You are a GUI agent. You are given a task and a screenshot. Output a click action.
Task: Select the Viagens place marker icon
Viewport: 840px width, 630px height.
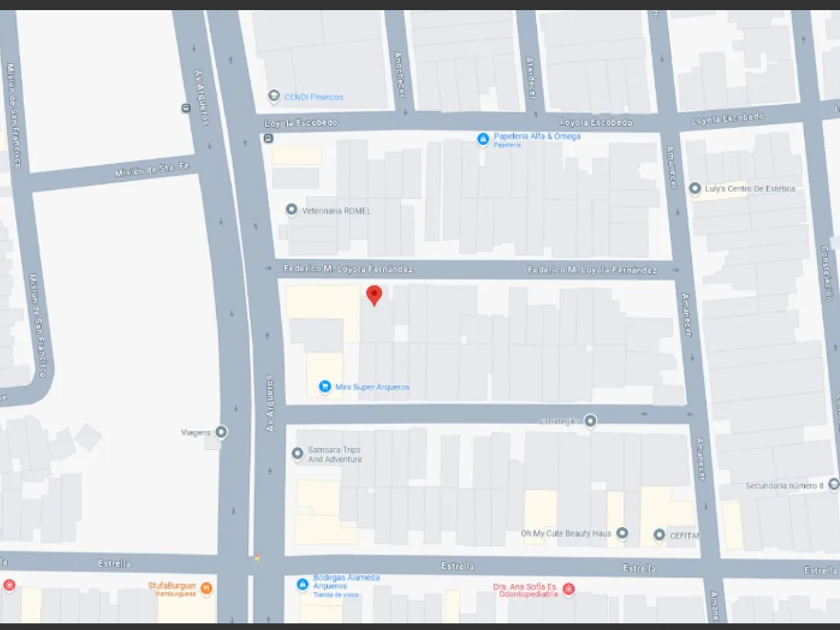pyautogui.click(x=221, y=432)
